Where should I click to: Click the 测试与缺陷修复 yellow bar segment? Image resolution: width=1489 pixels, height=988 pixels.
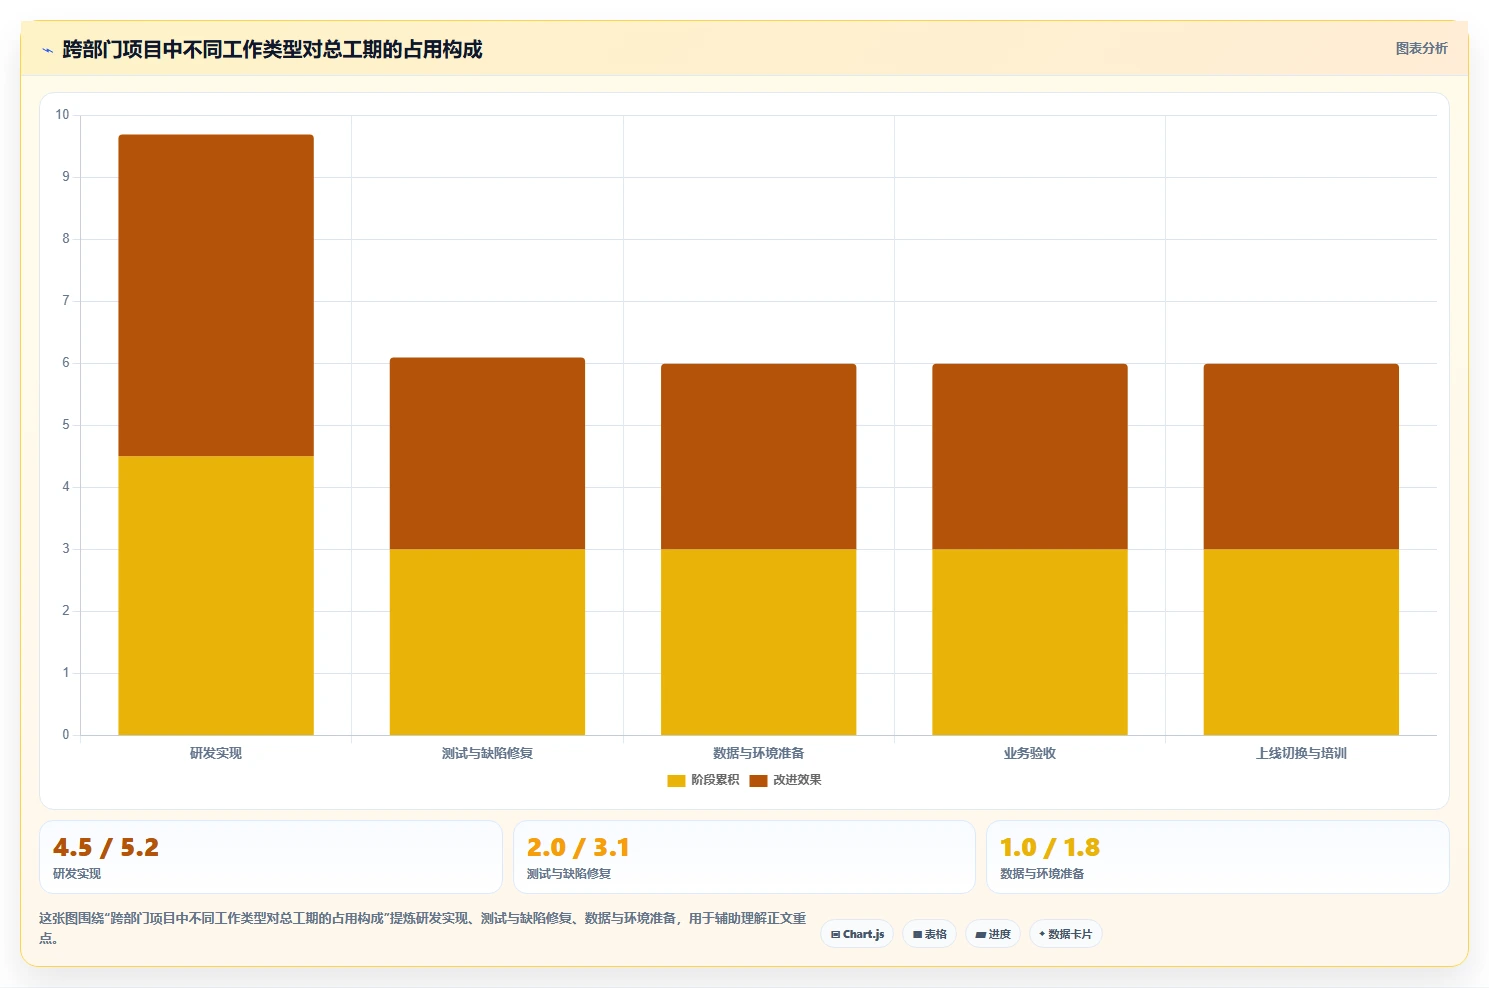pos(487,642)
